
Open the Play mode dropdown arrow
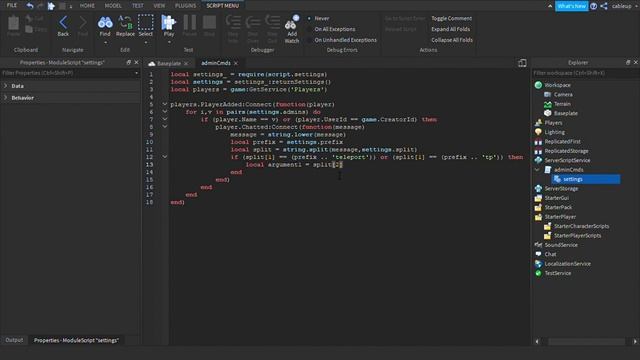pyautogui.click(x=169, y=42)
